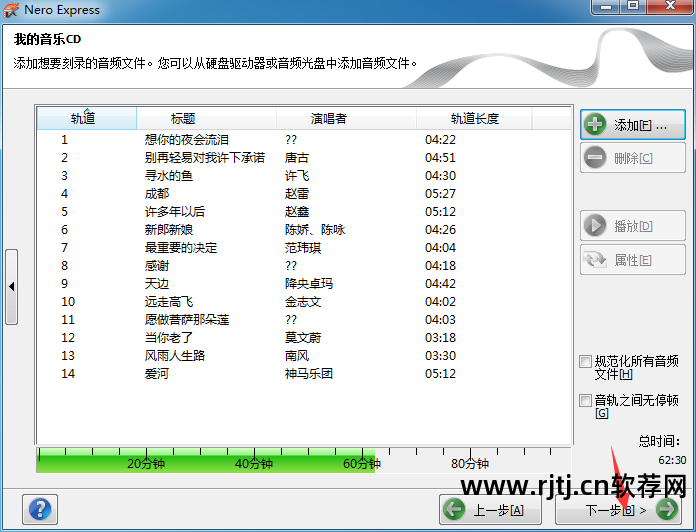696x532 pixels.
Task: Click artist 南风
Action: (x=297, y=355)
